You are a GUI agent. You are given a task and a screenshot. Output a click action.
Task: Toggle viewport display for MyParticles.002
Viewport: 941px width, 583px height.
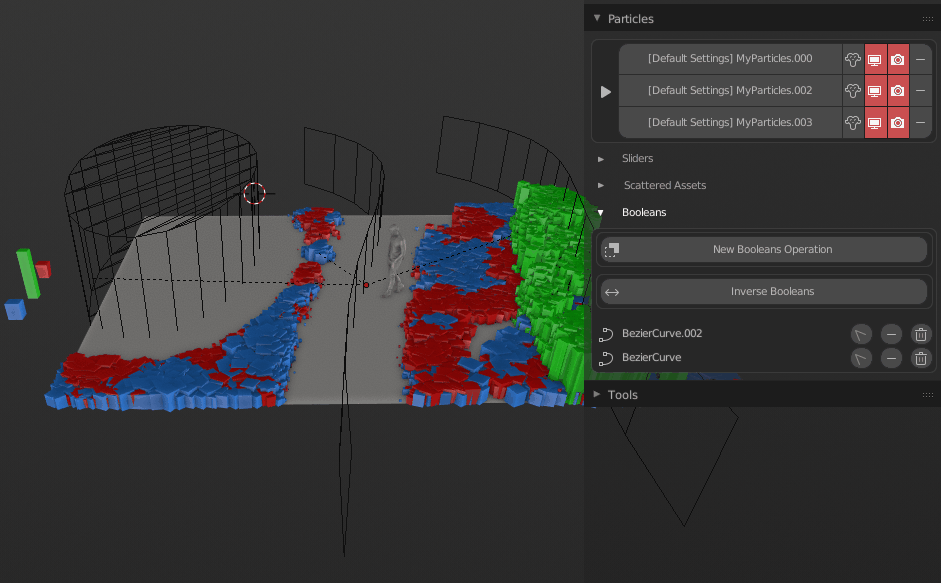(877, 91)
